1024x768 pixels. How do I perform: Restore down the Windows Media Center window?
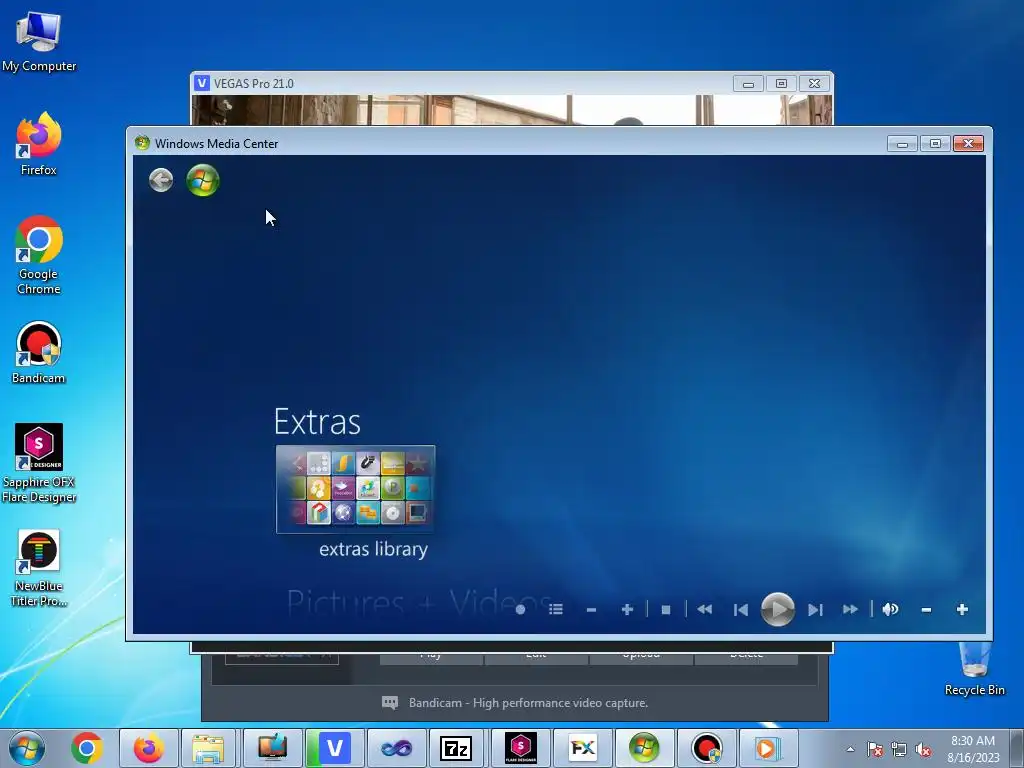[935, 144]
